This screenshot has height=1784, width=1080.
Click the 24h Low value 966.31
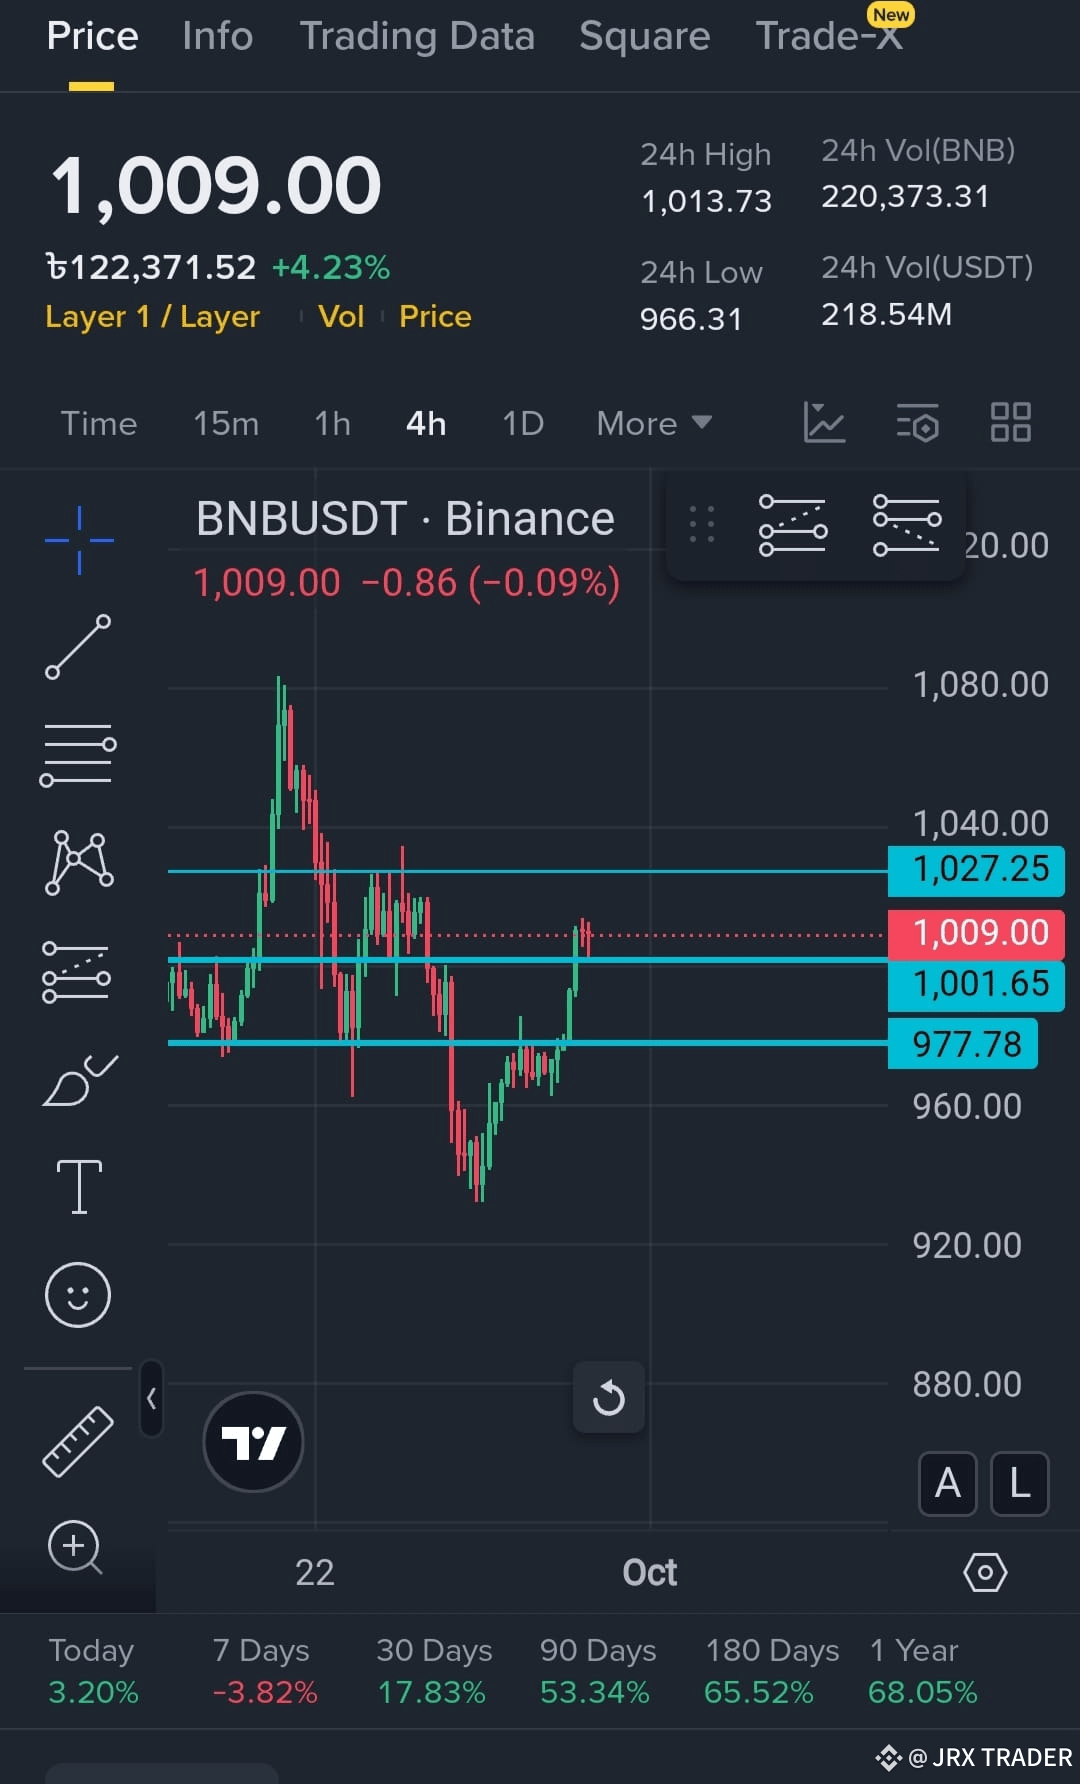[691, 320]
